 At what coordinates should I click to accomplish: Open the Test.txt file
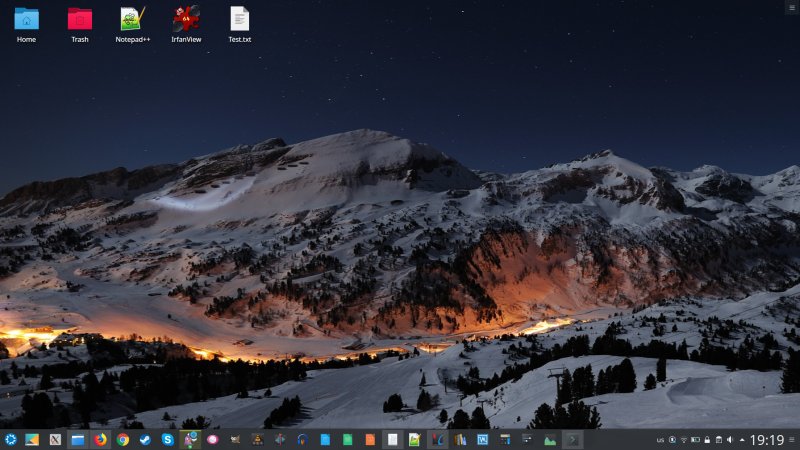tap(239, 19)
